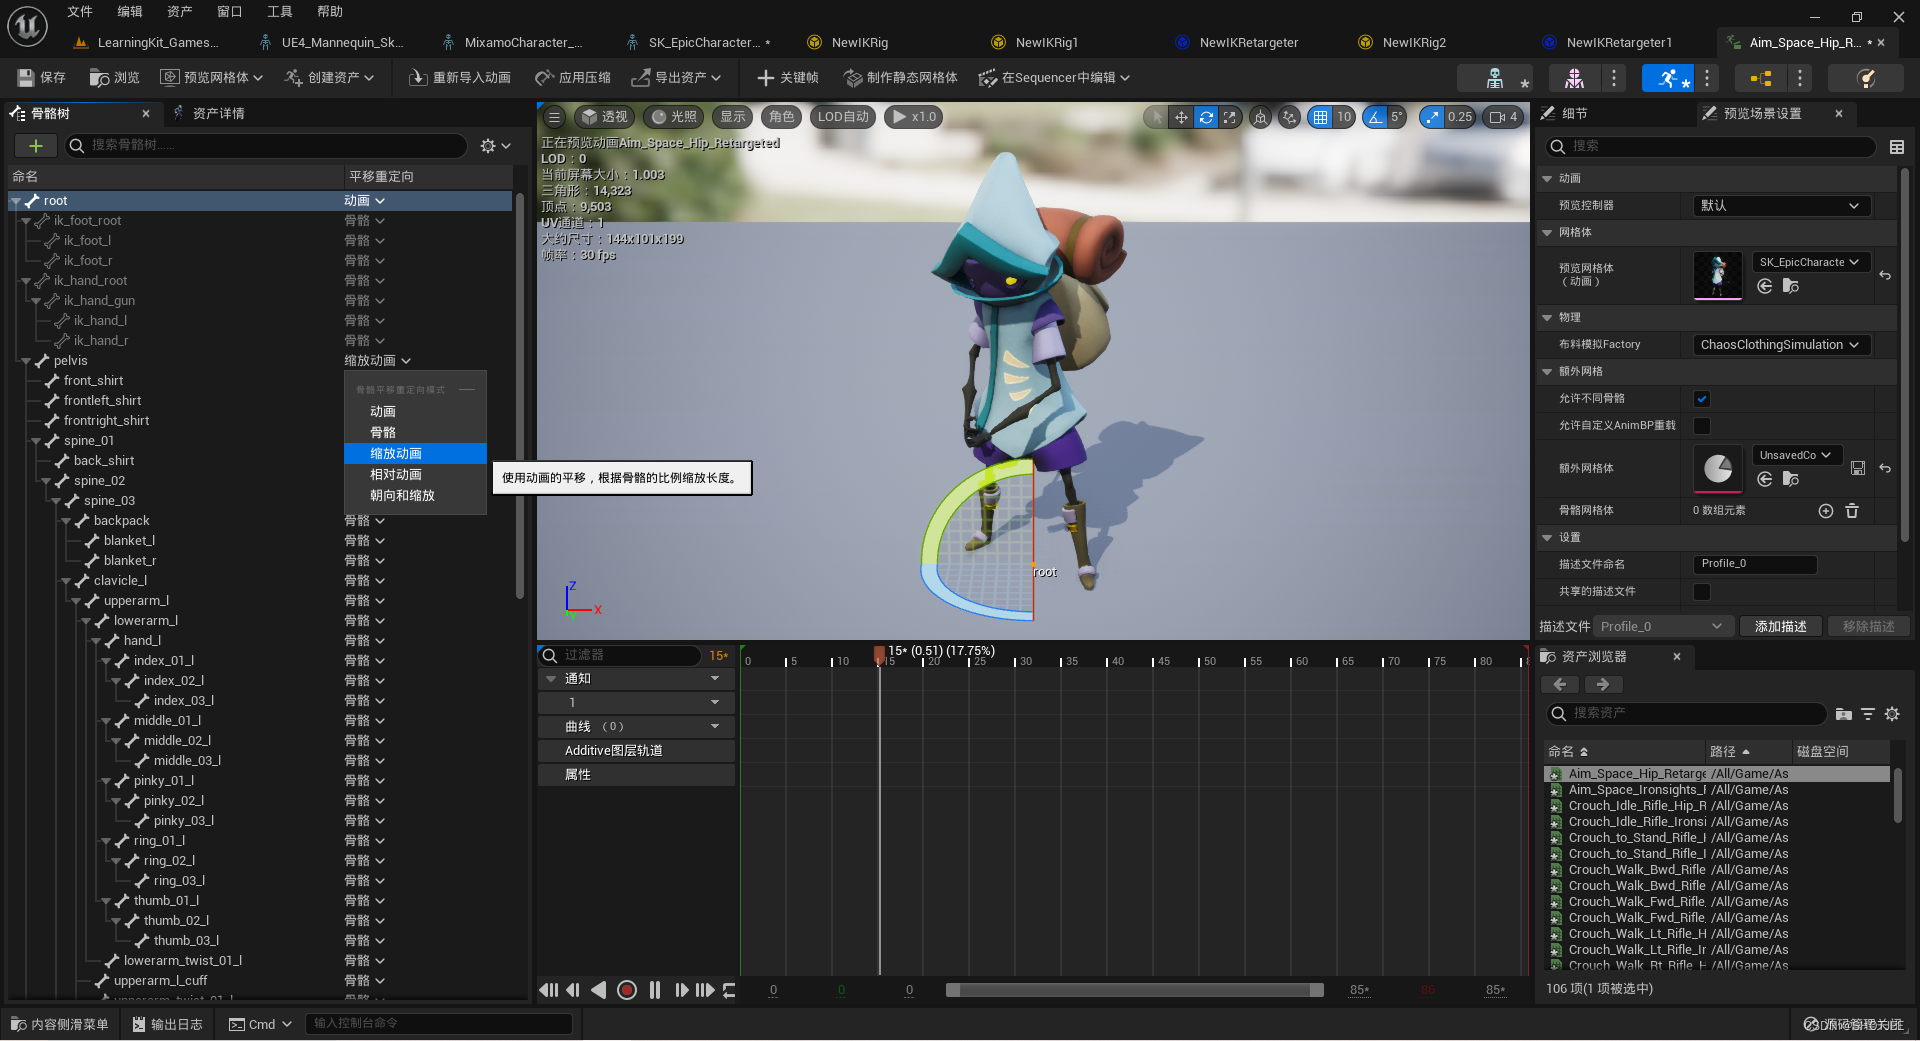Select the rotate gizmo tool in viewport
Viewport: 1920px width, 1041px height.
[x=1206, y=117]
